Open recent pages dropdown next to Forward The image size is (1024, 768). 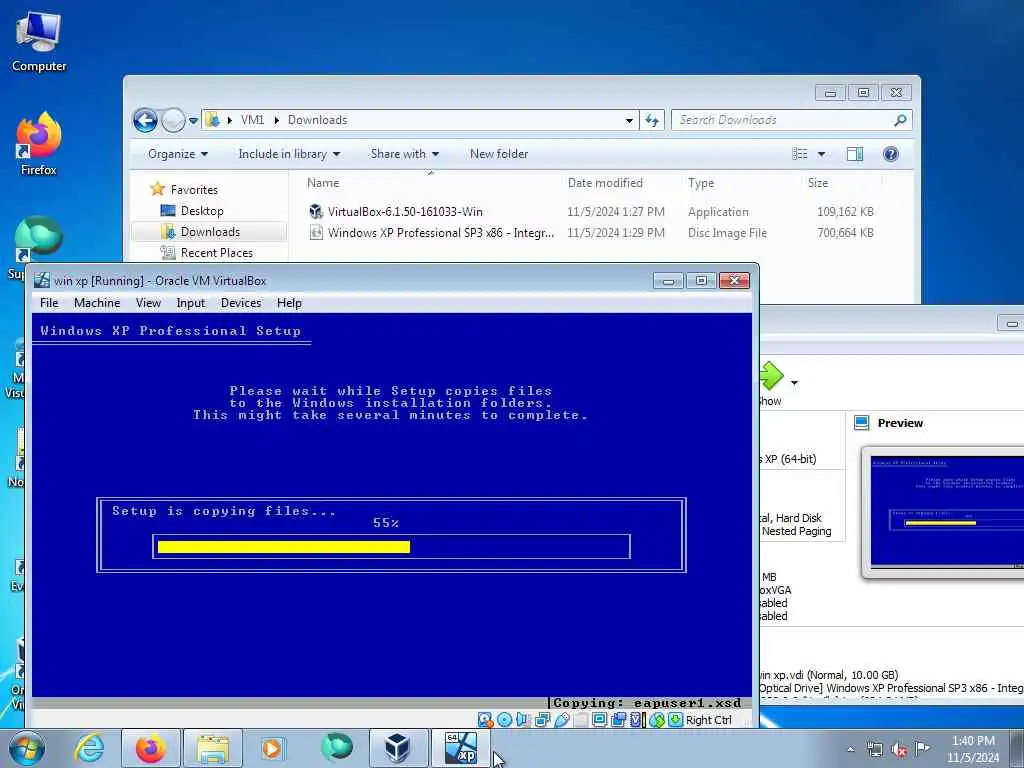pyautogui.click(x=193, y=121)
